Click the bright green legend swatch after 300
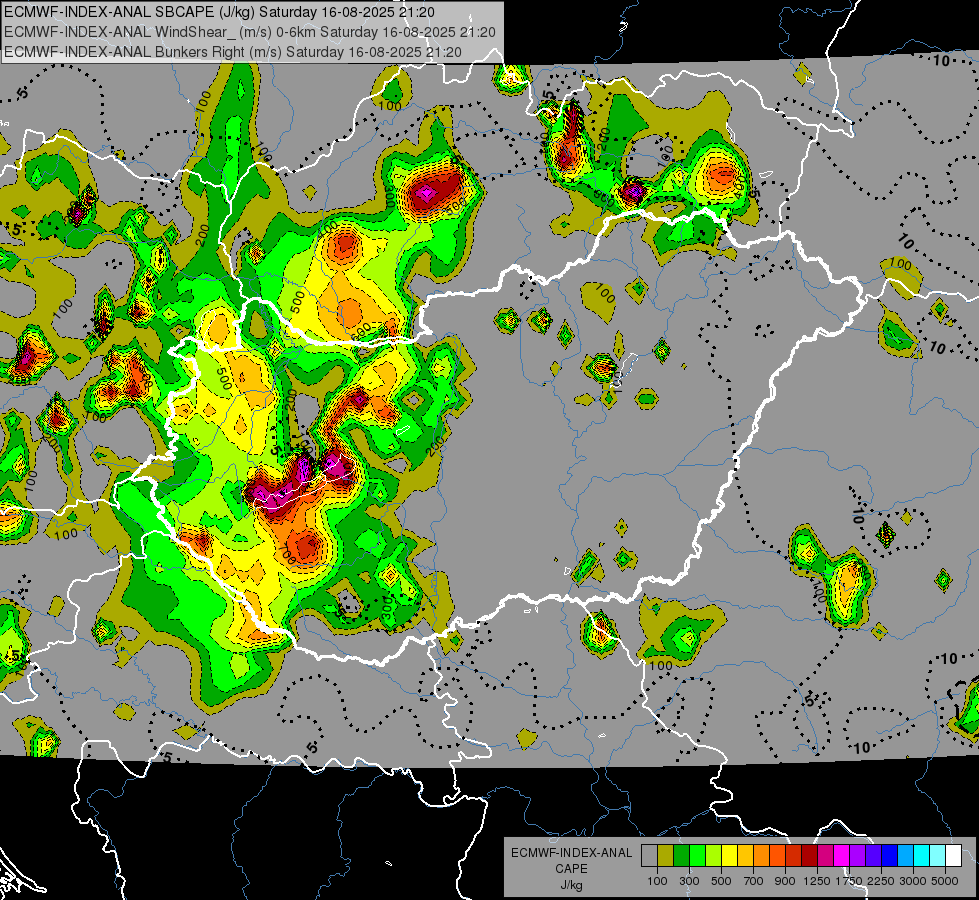This screenshot has height=900, width=979. pyautogui.click(x=697, y=856)
